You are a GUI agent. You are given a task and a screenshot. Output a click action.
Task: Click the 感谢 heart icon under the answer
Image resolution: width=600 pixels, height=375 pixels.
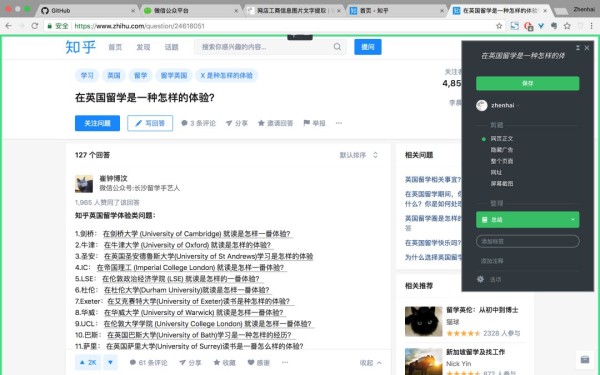click(x=251, y=362)
